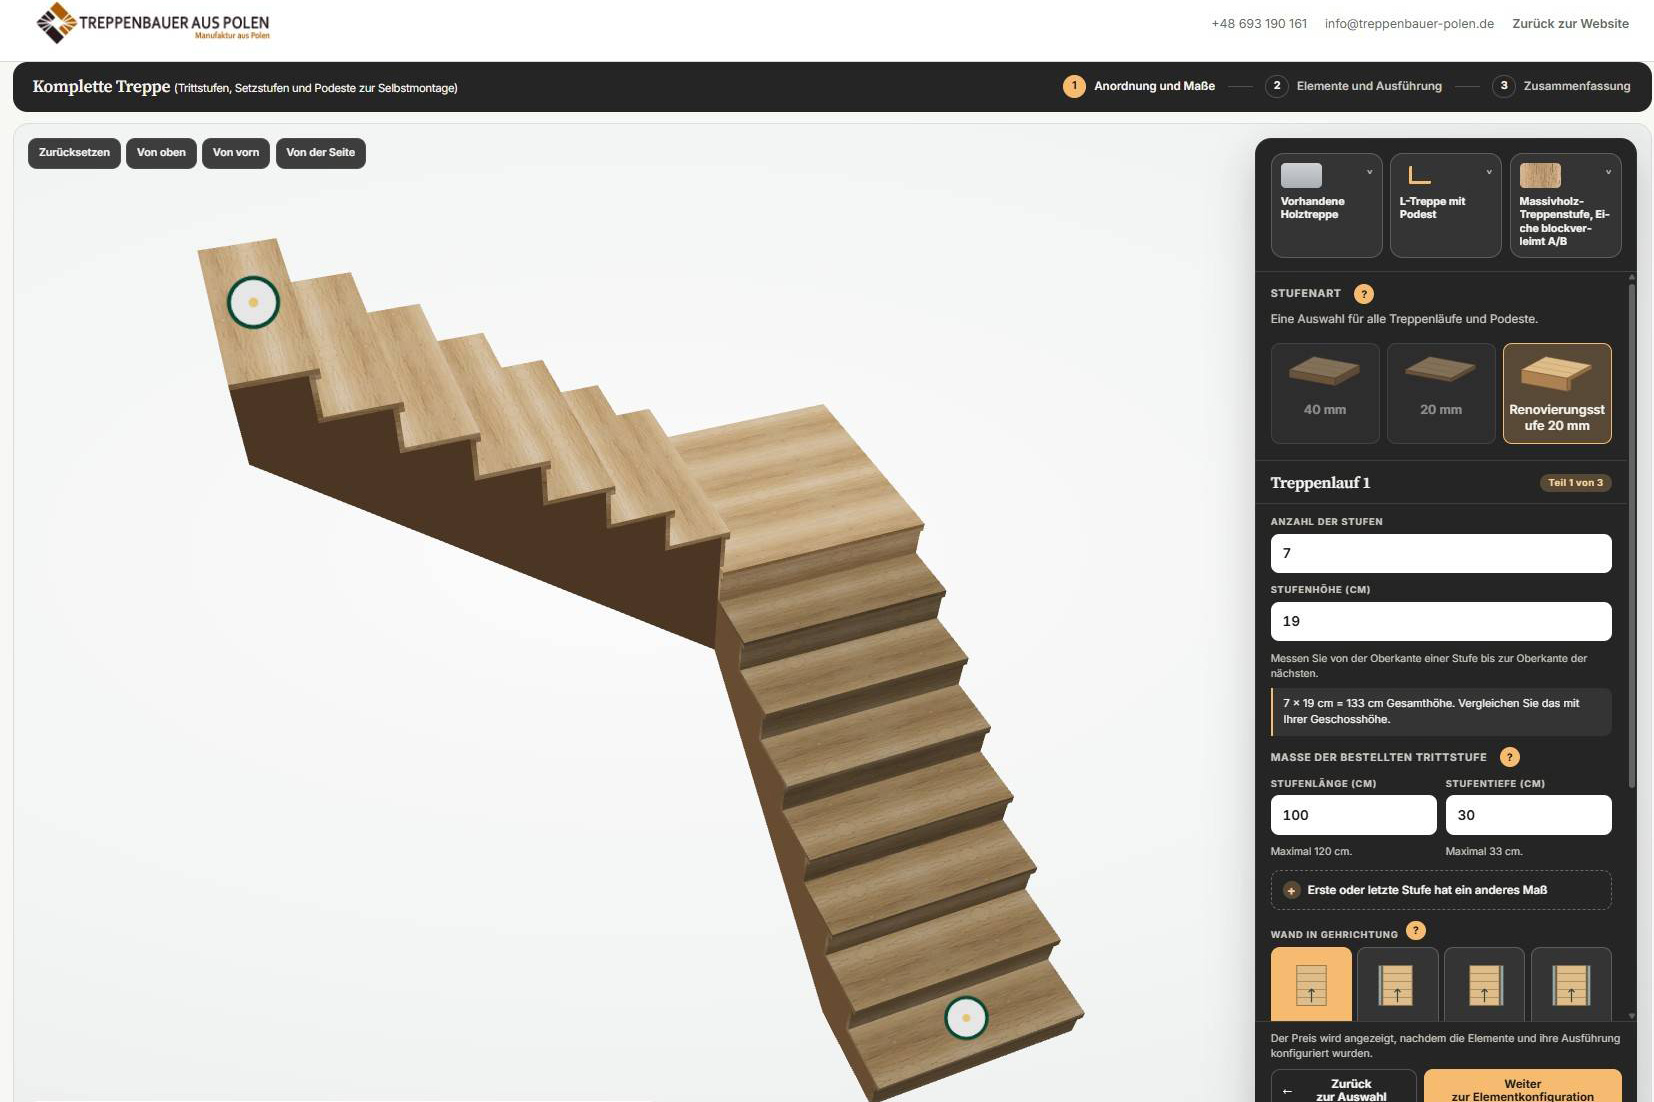Image resolution: width=1654 pixels, height=1102 pixels.
Task: Switch to Von vorn view
Action: 236,153
